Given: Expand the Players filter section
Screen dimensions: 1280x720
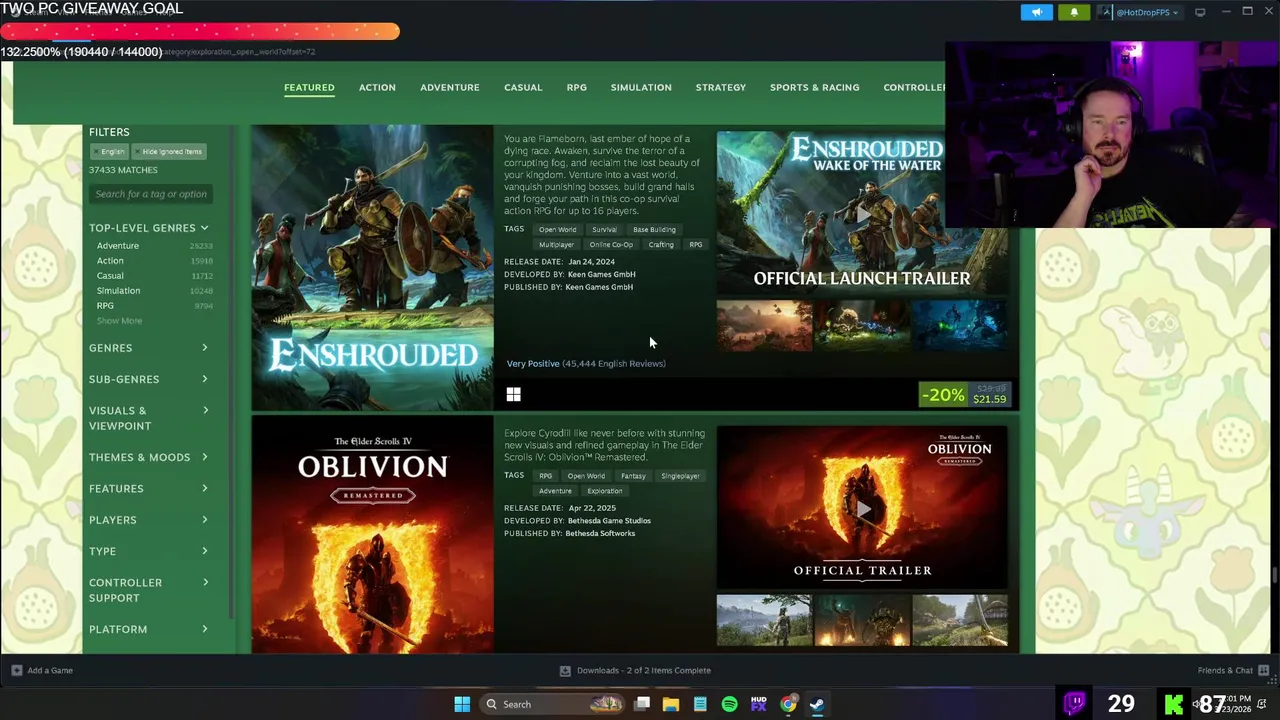Looking at the screenshot, I should pos(149,520).
